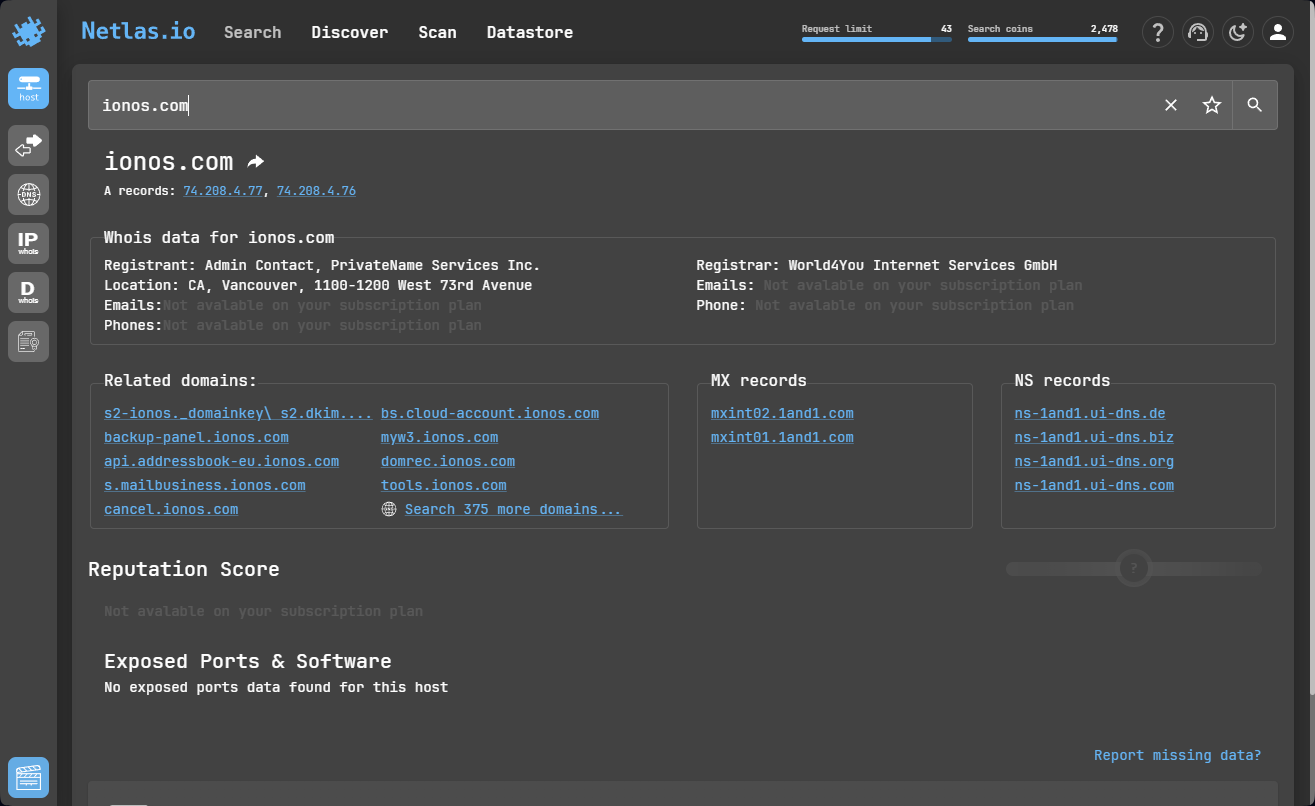Screen dimensions: 1315x806
Task: Open the Scan menu
Action: tap(437, 32)
